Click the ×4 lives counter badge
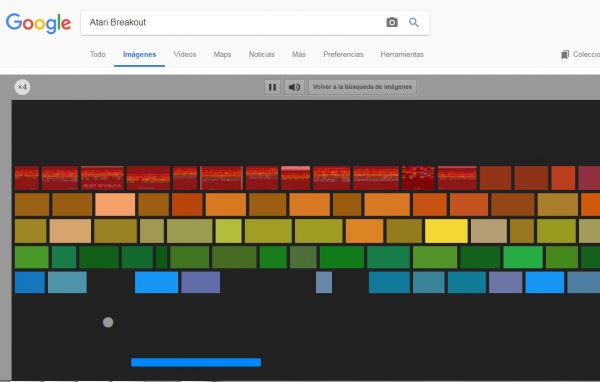The image size is (600, 382). click(22, 87)
